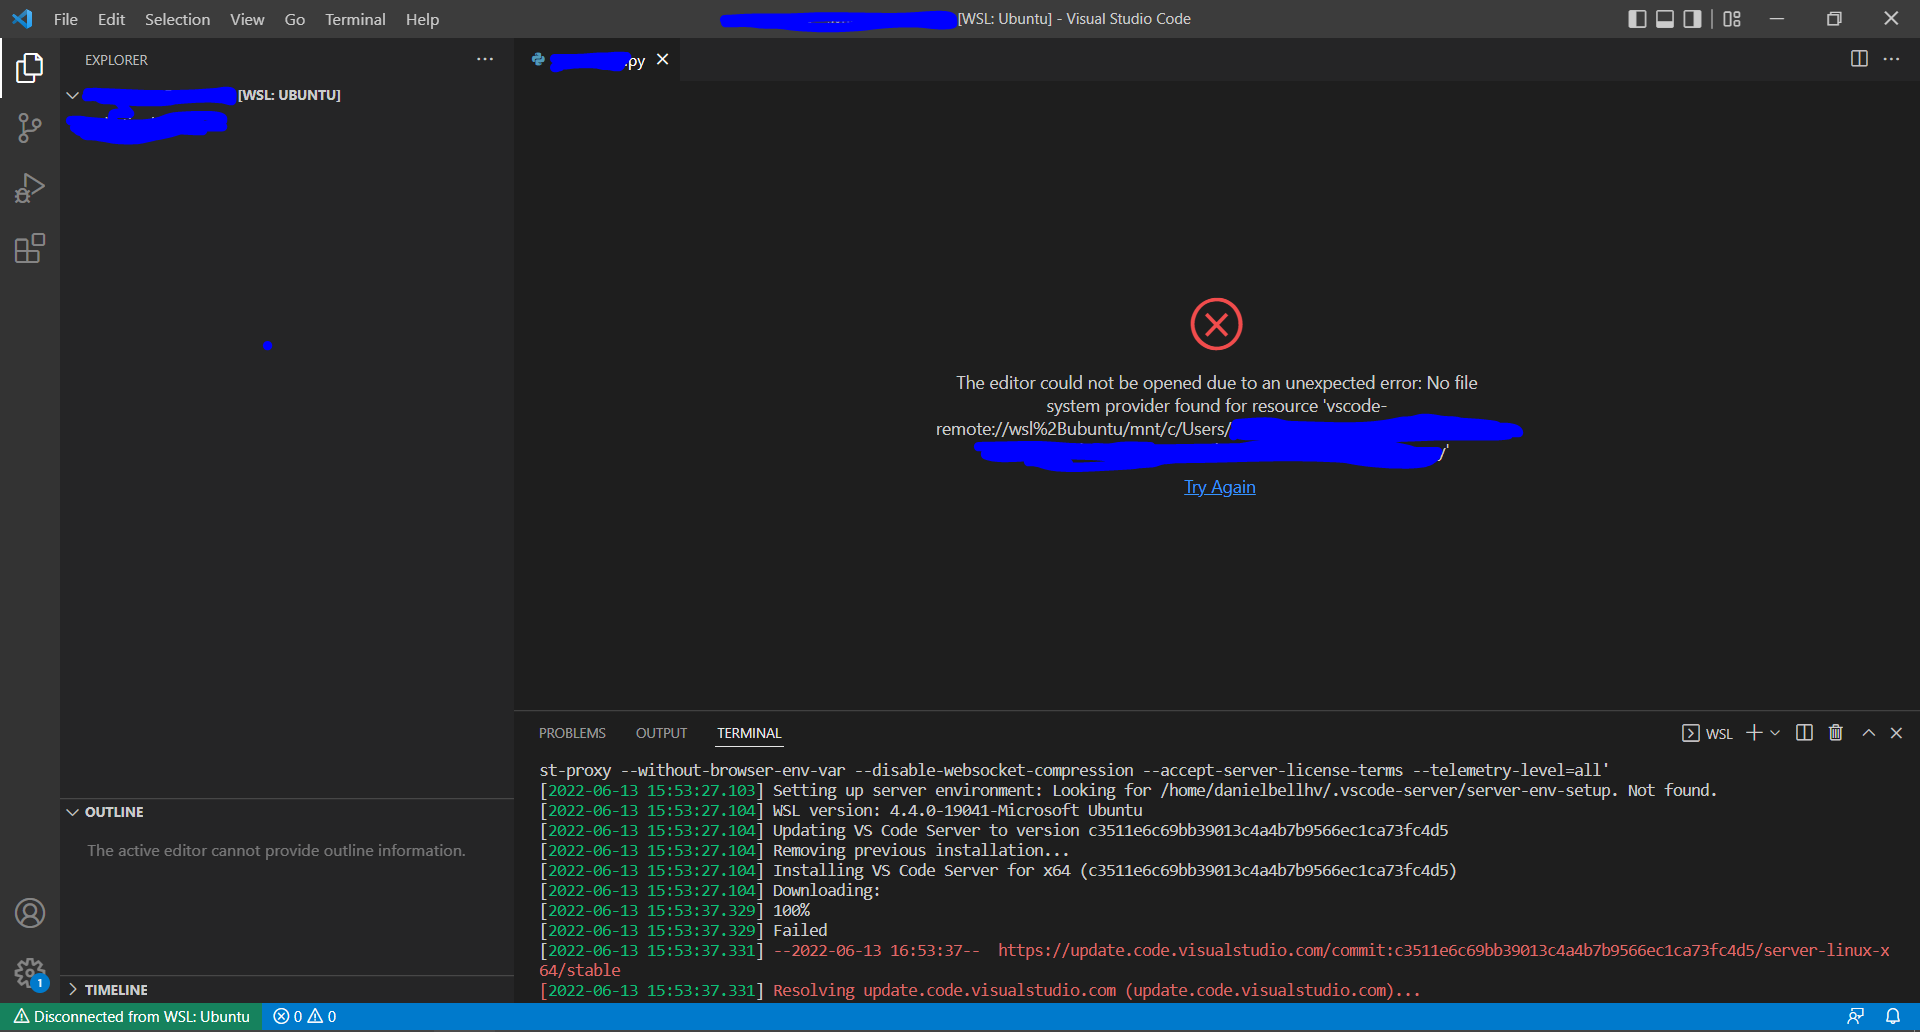Open editor more actions ellipsis

1891,59
